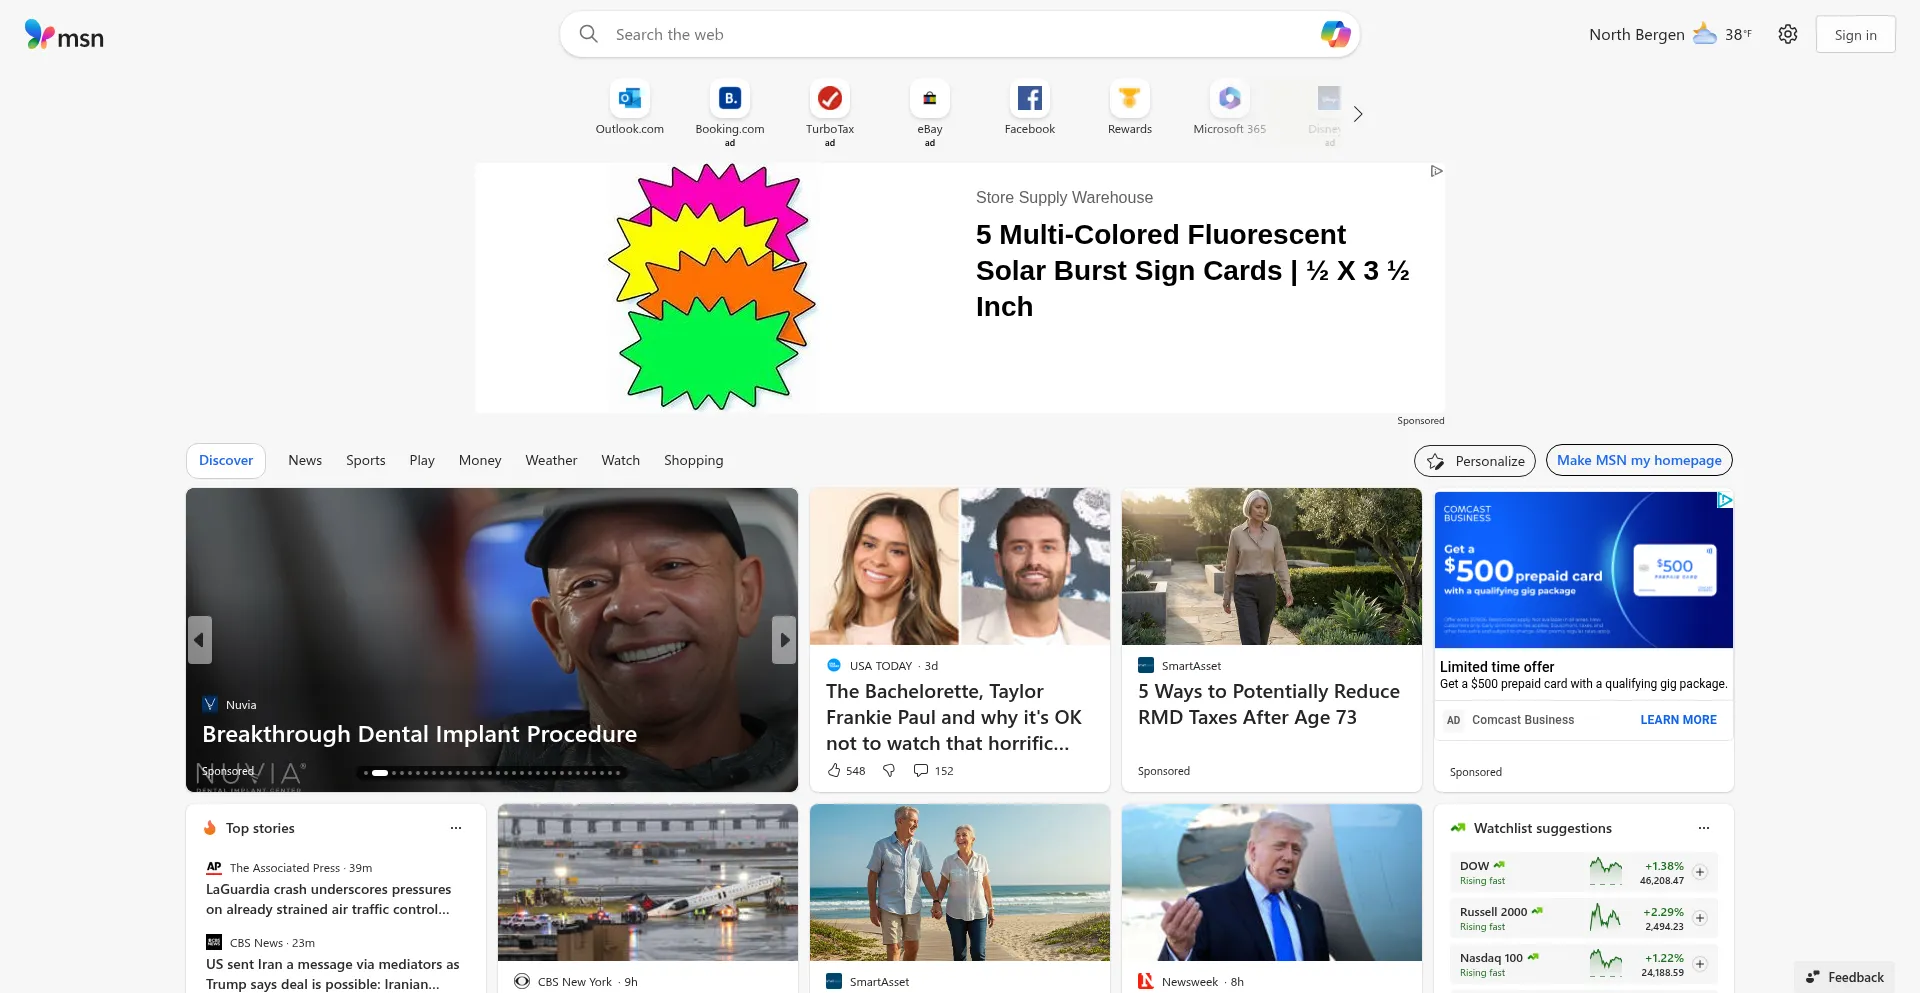Viewport: 1920px width, 993px height.
Task: Go to next slide in carousel
Action: pos(784,640)
